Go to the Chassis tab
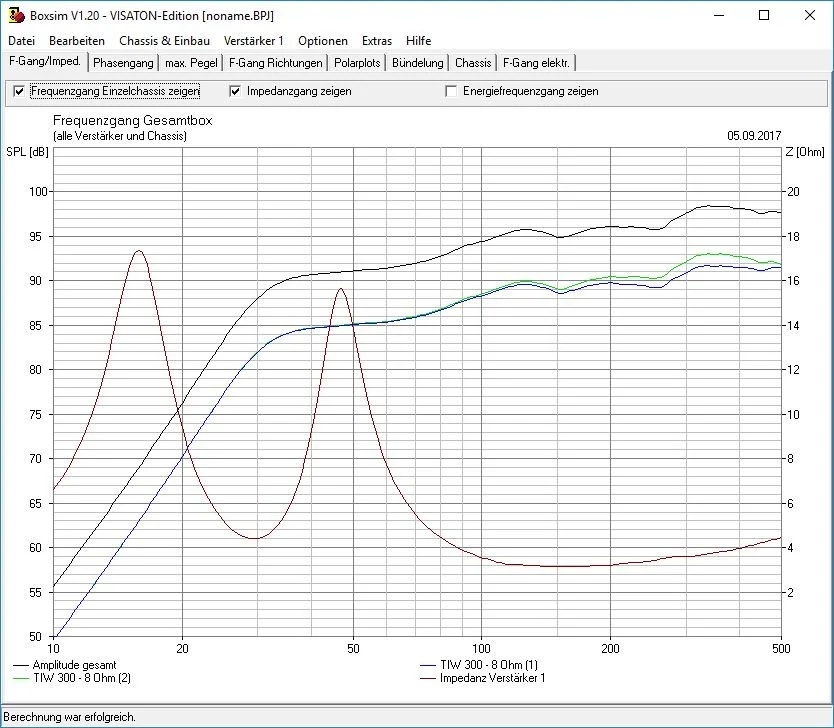This screenshot has width=834, height=728. [473, 63]
